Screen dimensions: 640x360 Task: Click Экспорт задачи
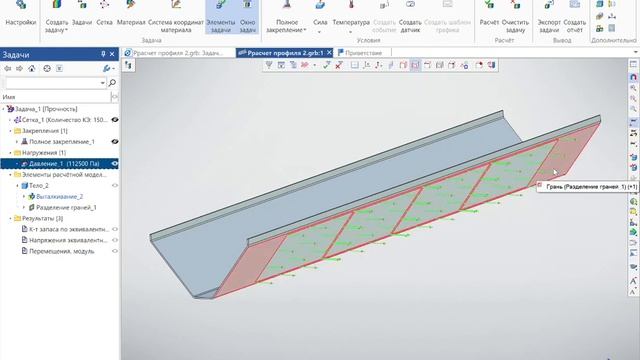549,16
